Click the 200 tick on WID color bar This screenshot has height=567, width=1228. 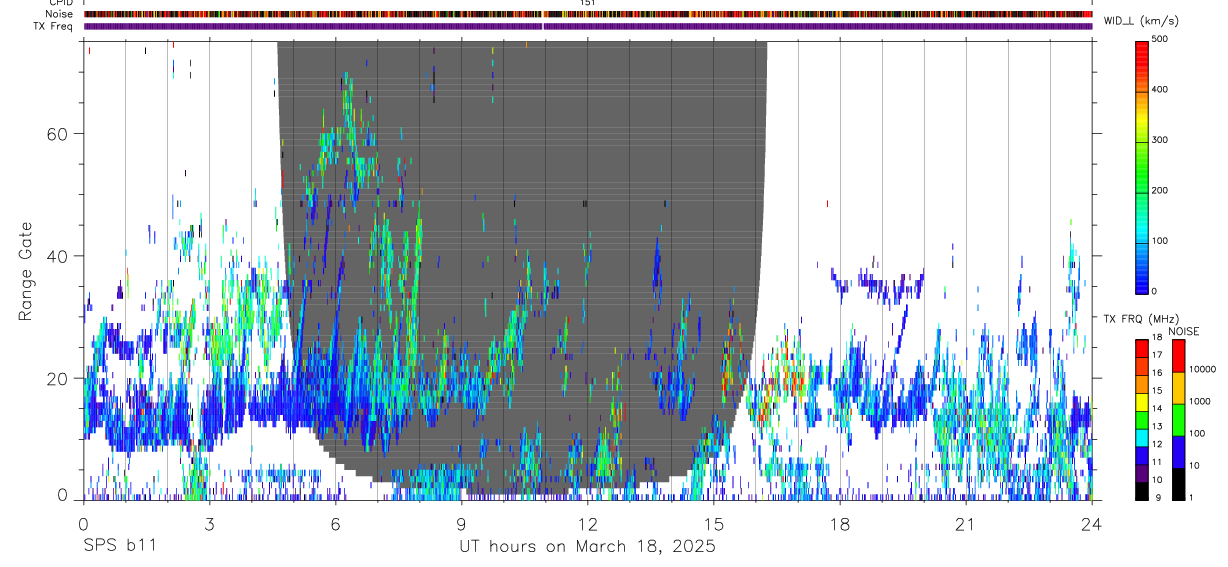point(1161,190)
